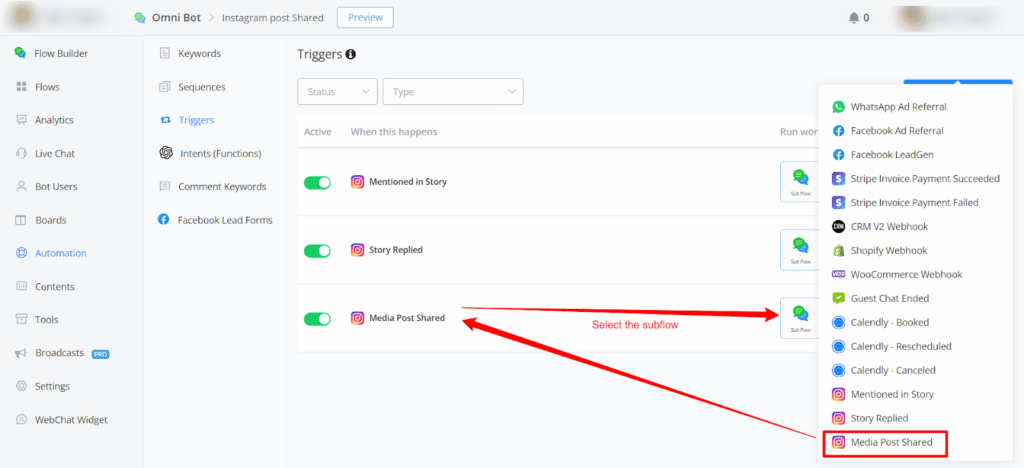Screen dimensions: 1024x468
Task: Click the Omni Bot icon in breadcrumb
Action: coord(139,18)
